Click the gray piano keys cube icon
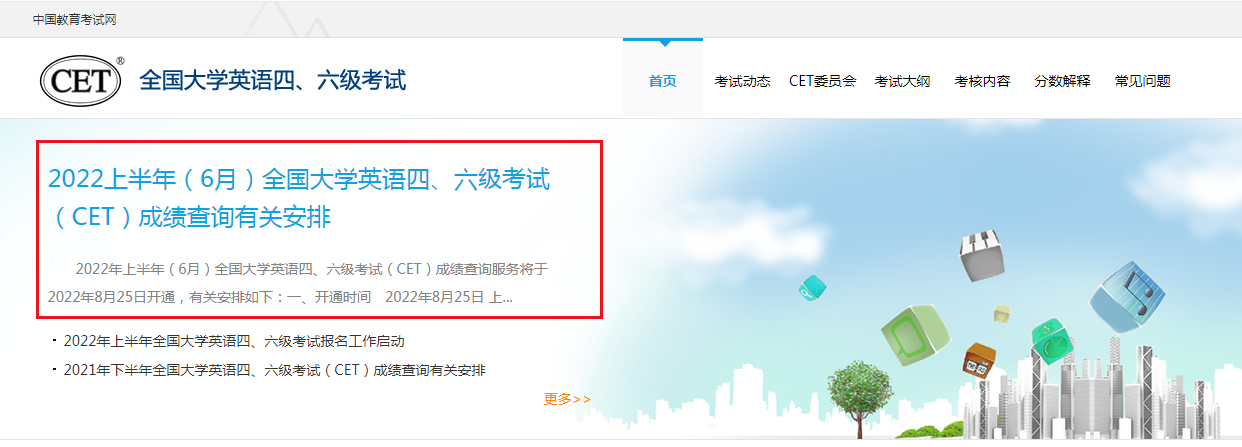This screenshot has width=1242, height=447. click(980, 255)
